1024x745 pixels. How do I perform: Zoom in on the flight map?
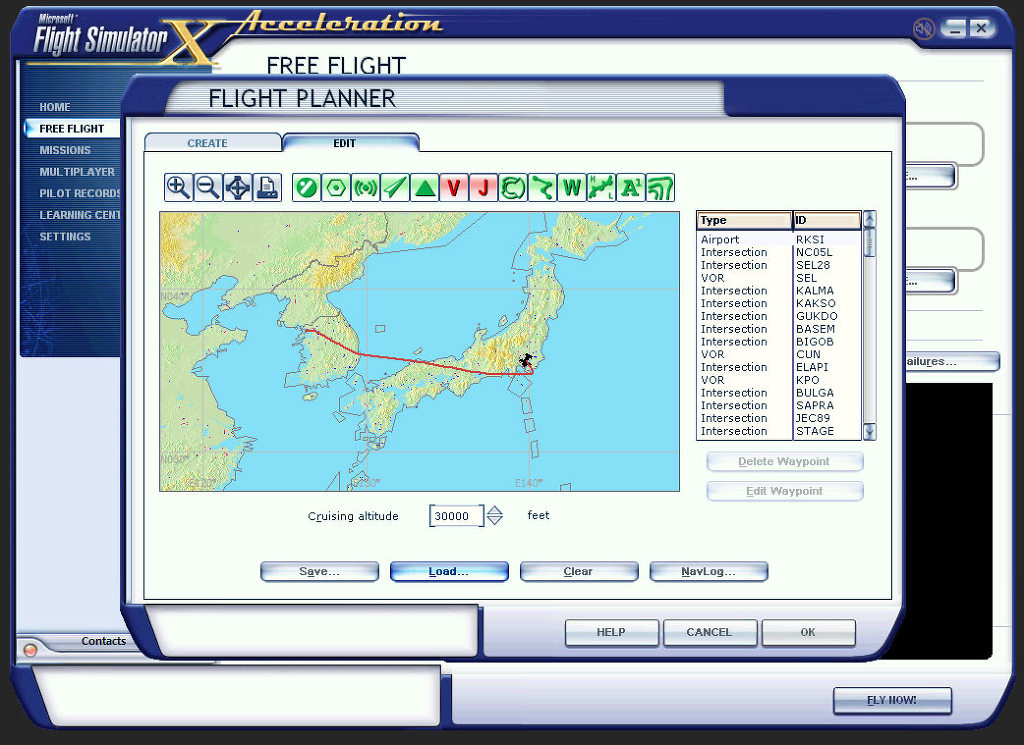(179, 187)
